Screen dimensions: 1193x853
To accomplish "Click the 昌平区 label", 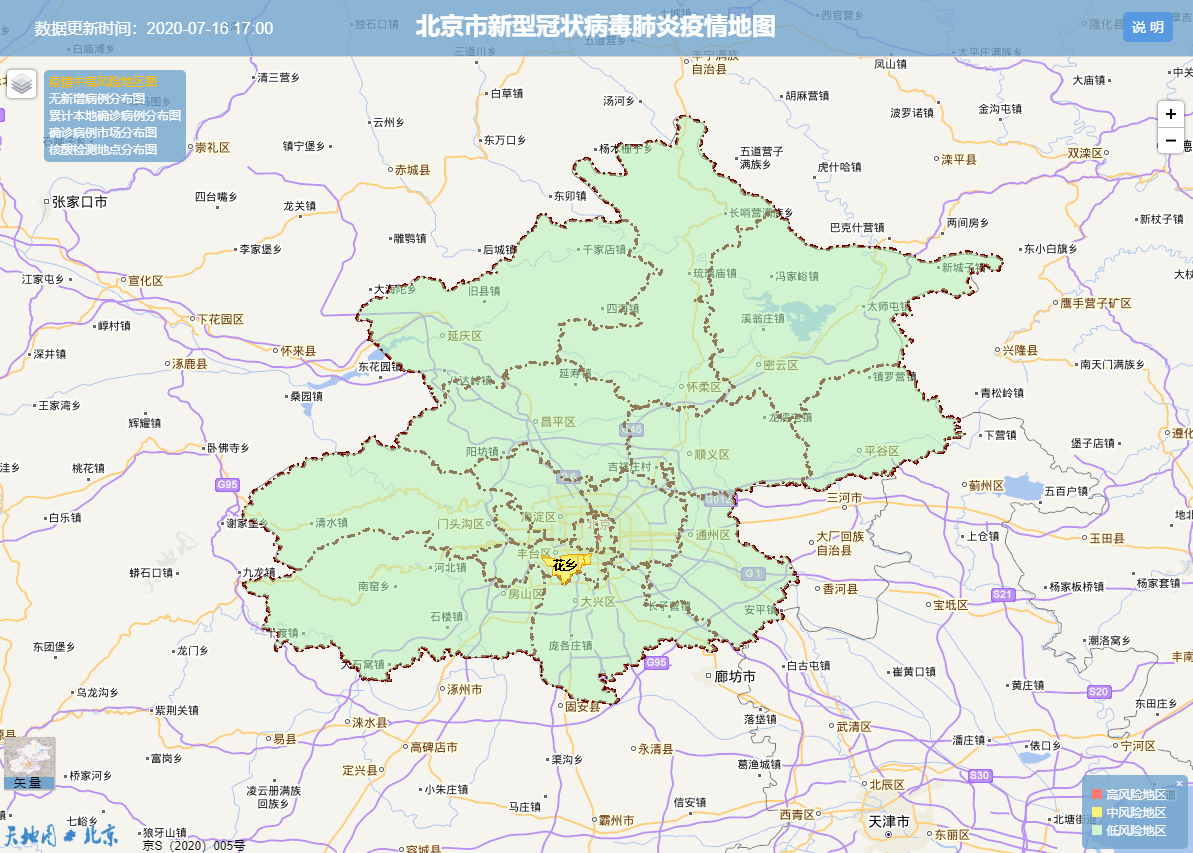I will coord(558,422).
